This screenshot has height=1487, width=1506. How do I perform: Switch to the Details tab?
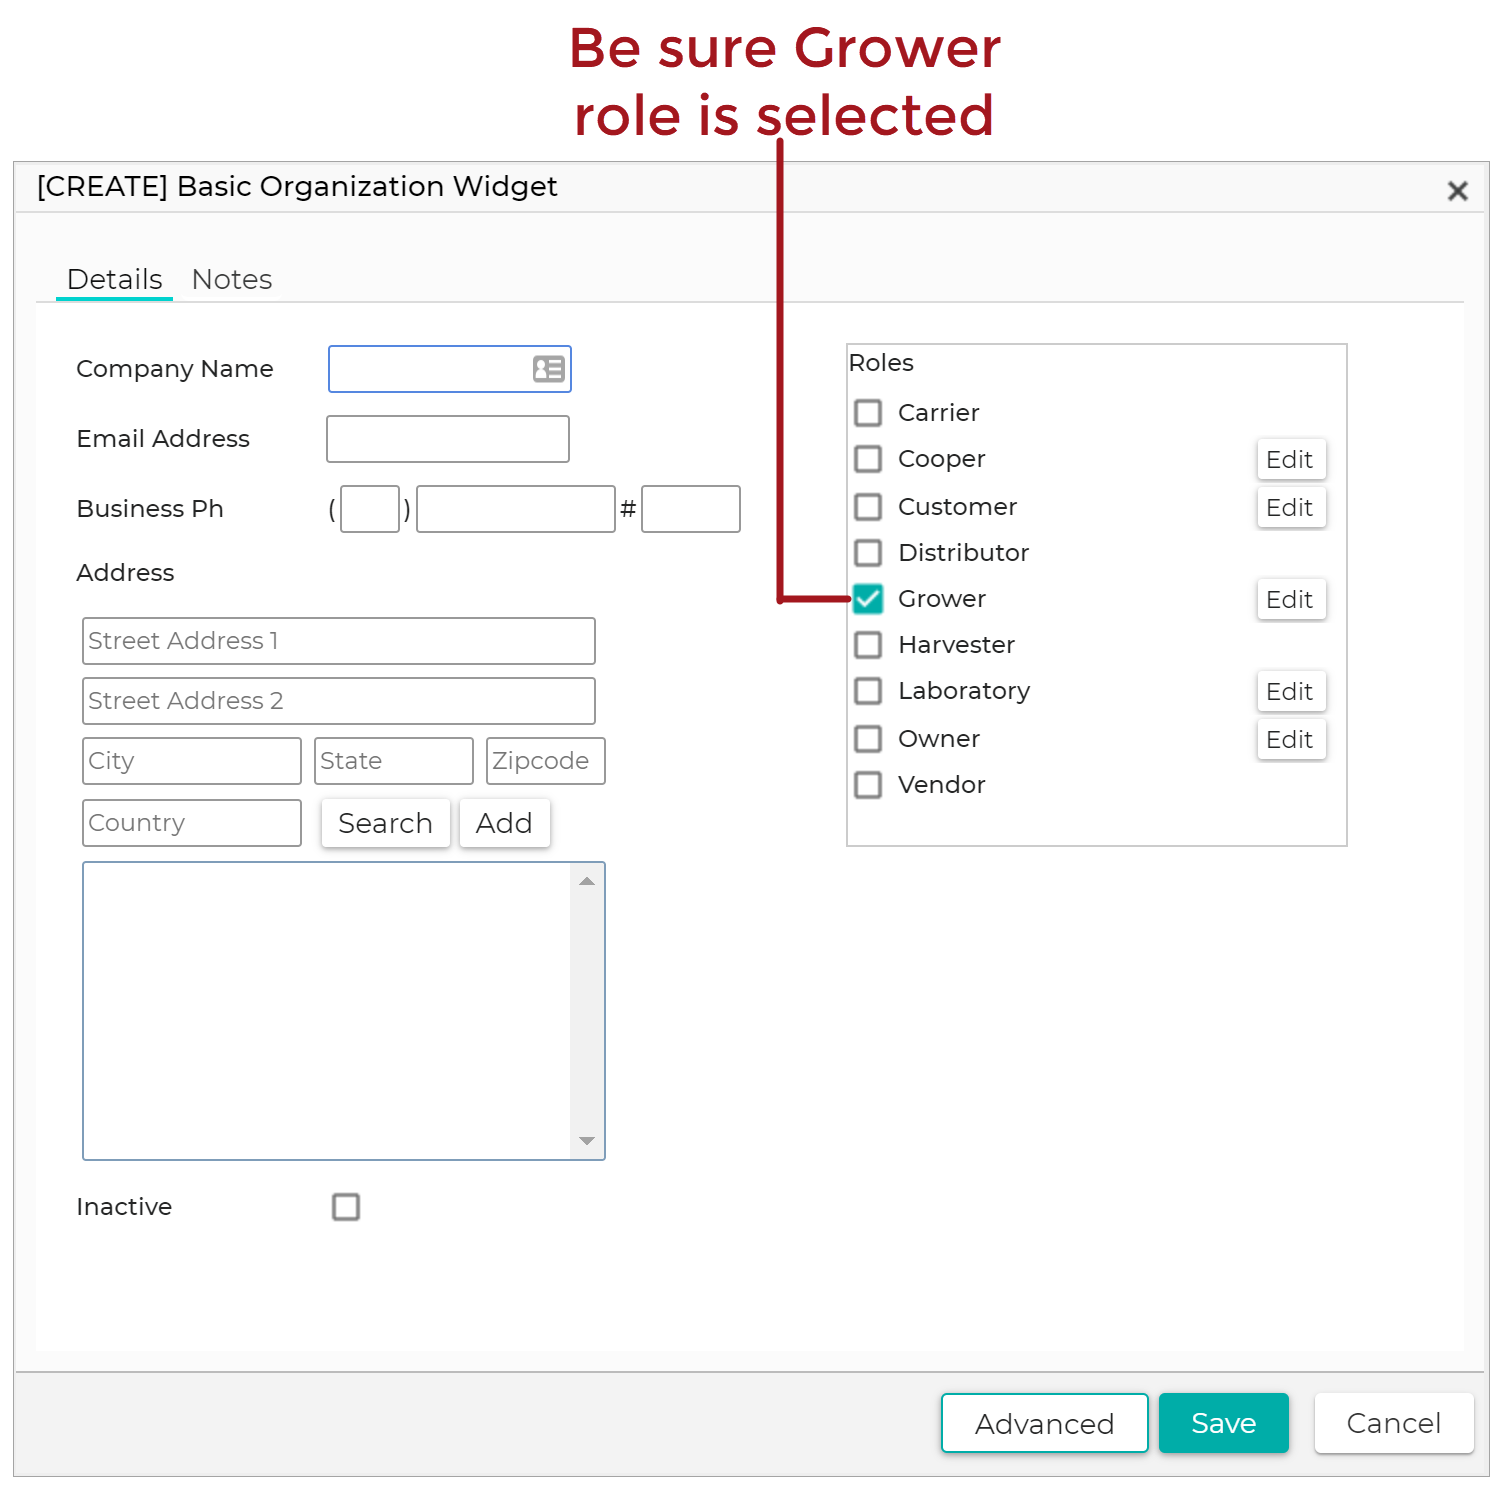coord(114,279)
